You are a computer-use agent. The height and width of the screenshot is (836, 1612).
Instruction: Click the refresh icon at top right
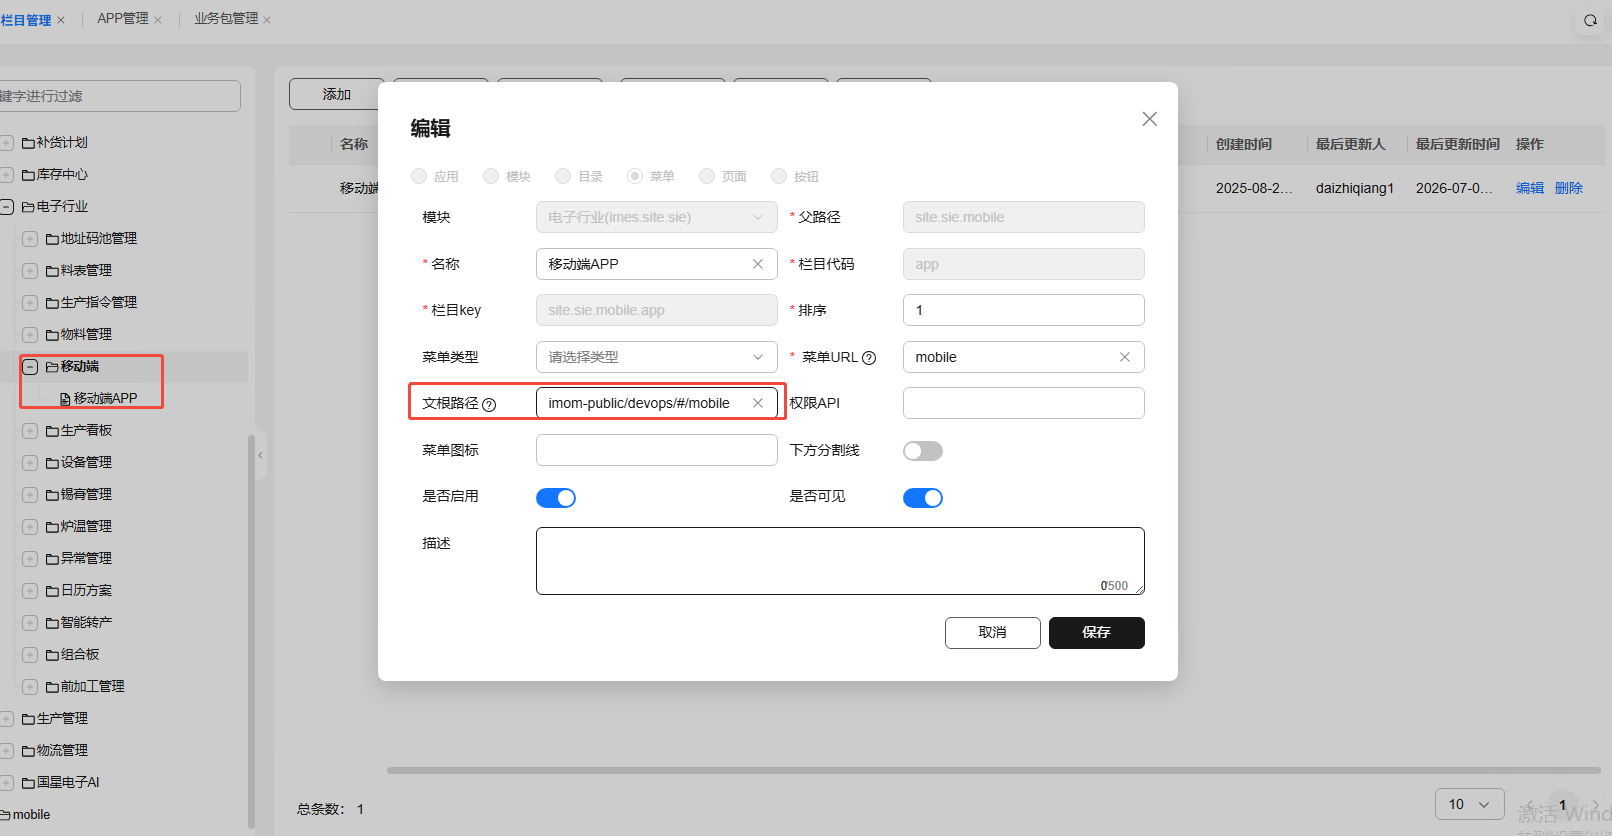coord(1590,20)
